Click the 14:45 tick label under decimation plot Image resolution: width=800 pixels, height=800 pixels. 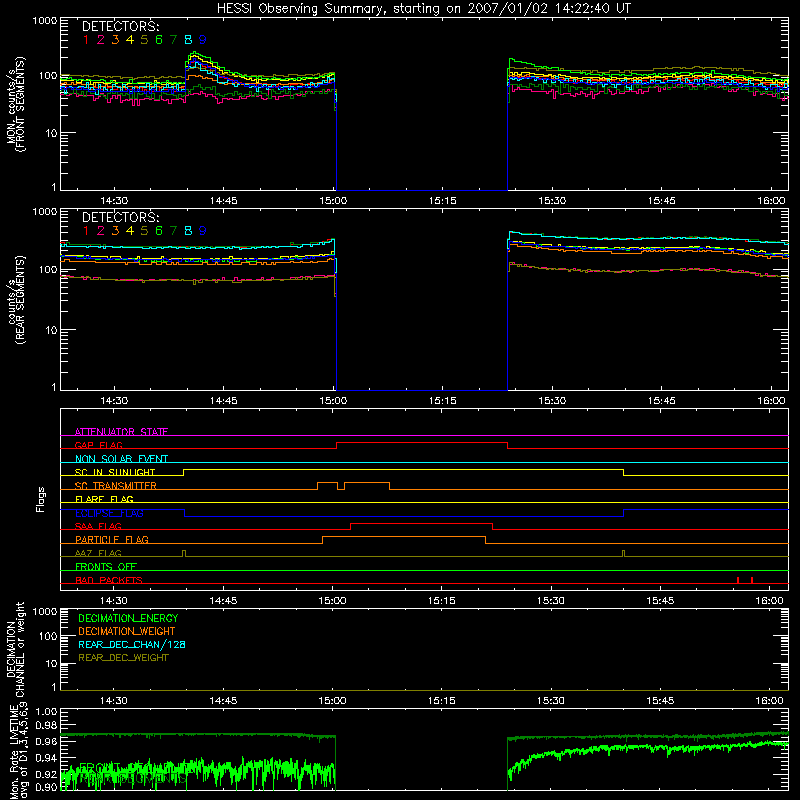223,701
